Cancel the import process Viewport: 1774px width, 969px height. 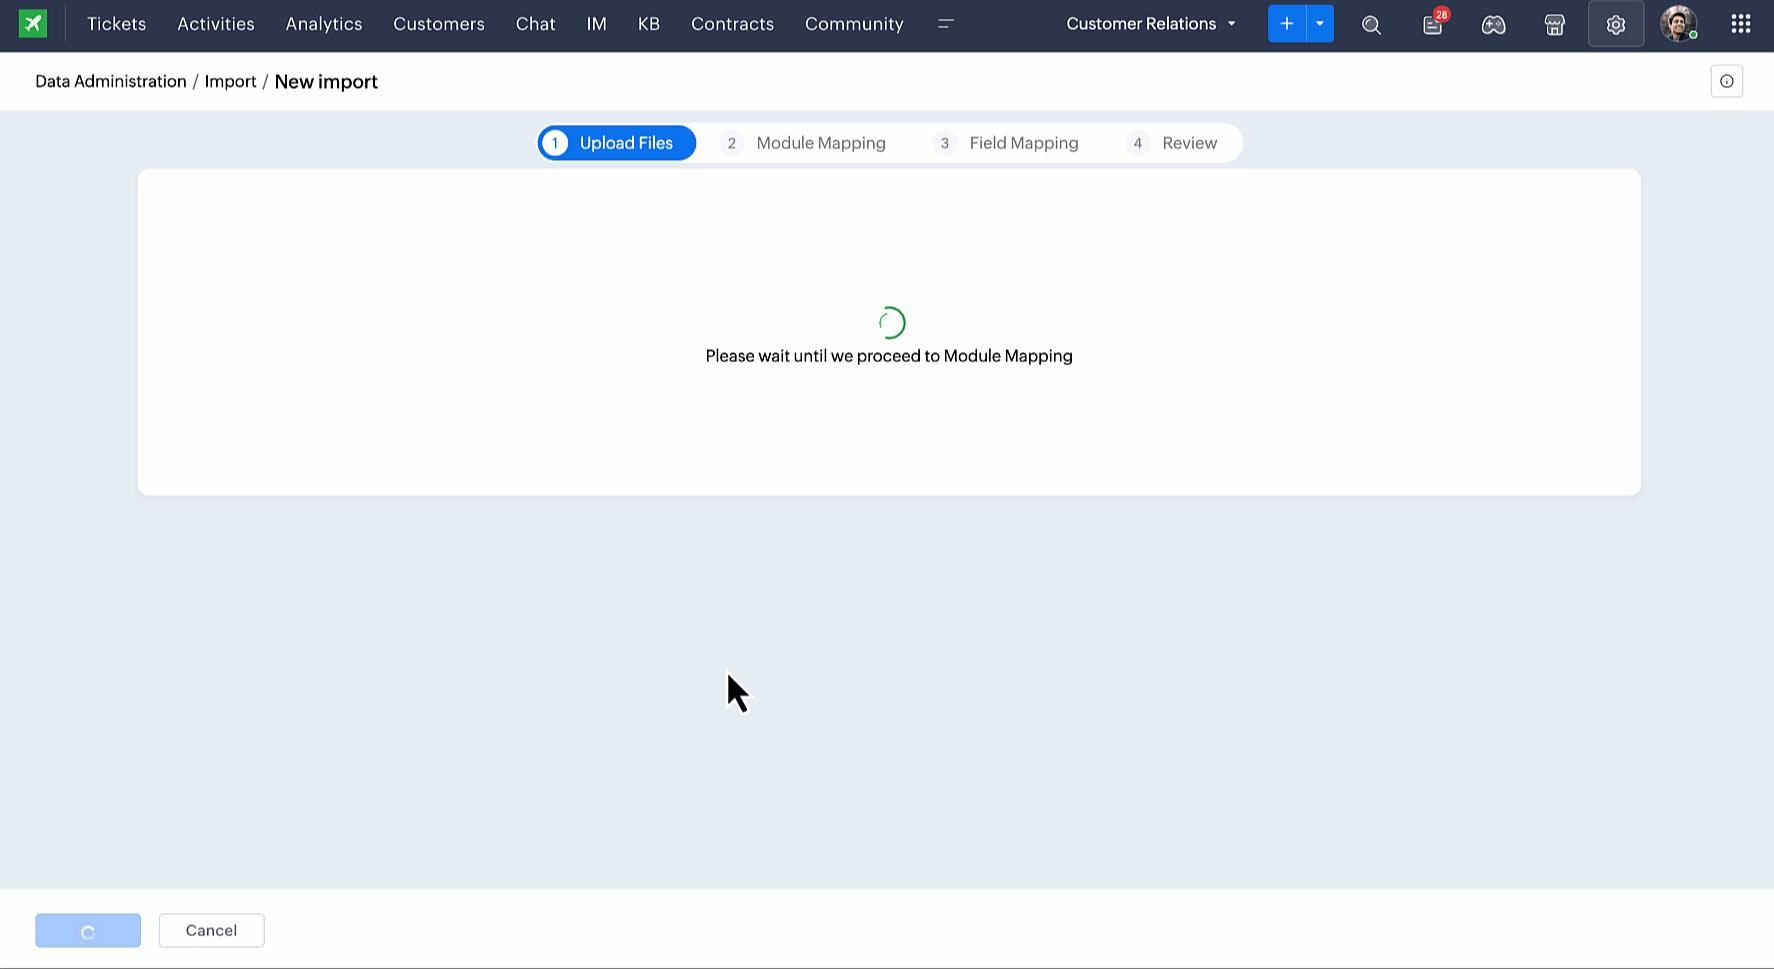(x=211, y=930)
